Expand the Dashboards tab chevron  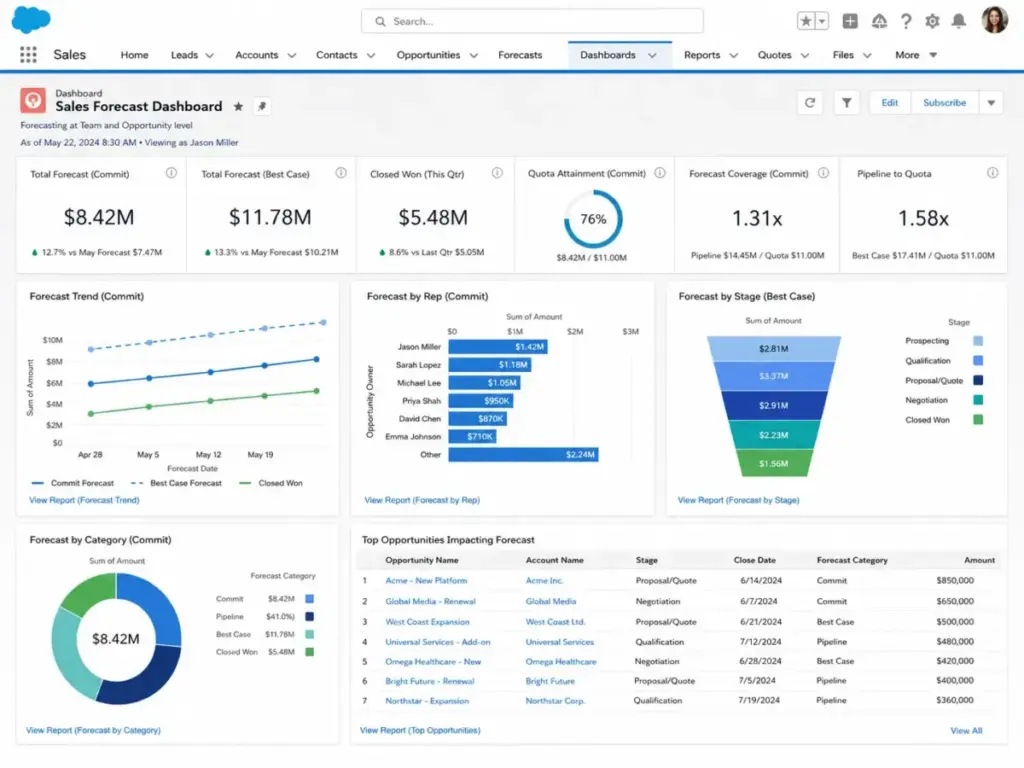click(652, 56)
